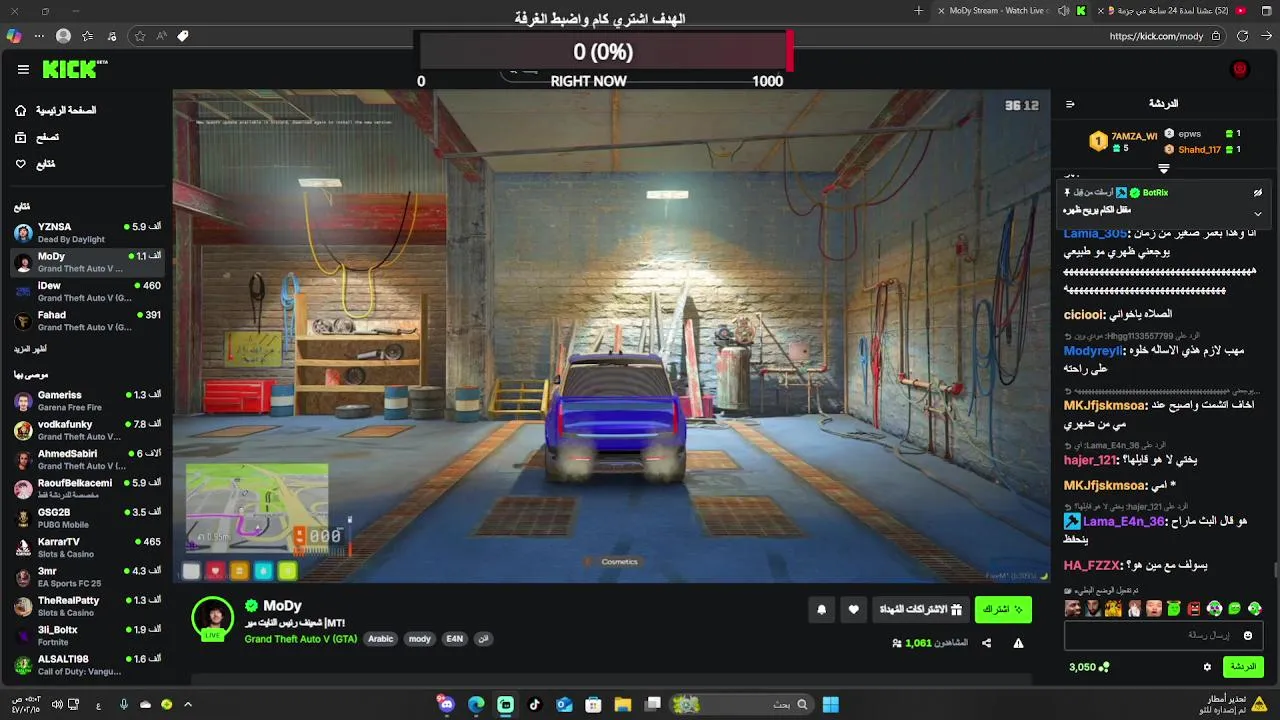Open File Explorer from the taskbar
The height and width of the screenshot is (720, 1280).
pyautogui.click(x=622, y=704)
